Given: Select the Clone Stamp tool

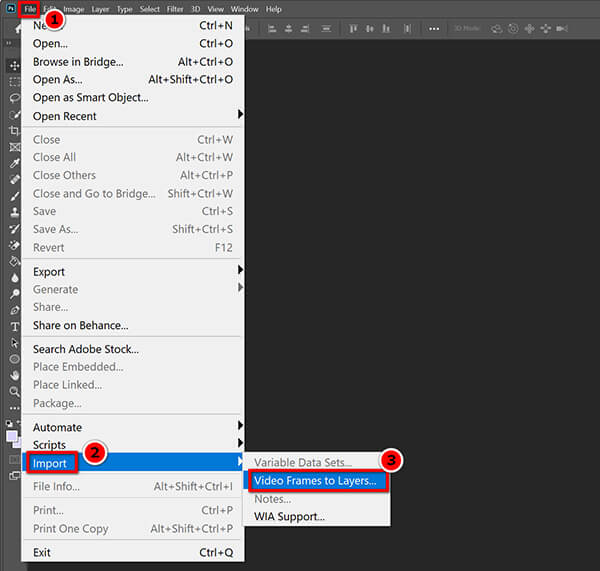Looking at the screenshot, I should coord(15,212).
